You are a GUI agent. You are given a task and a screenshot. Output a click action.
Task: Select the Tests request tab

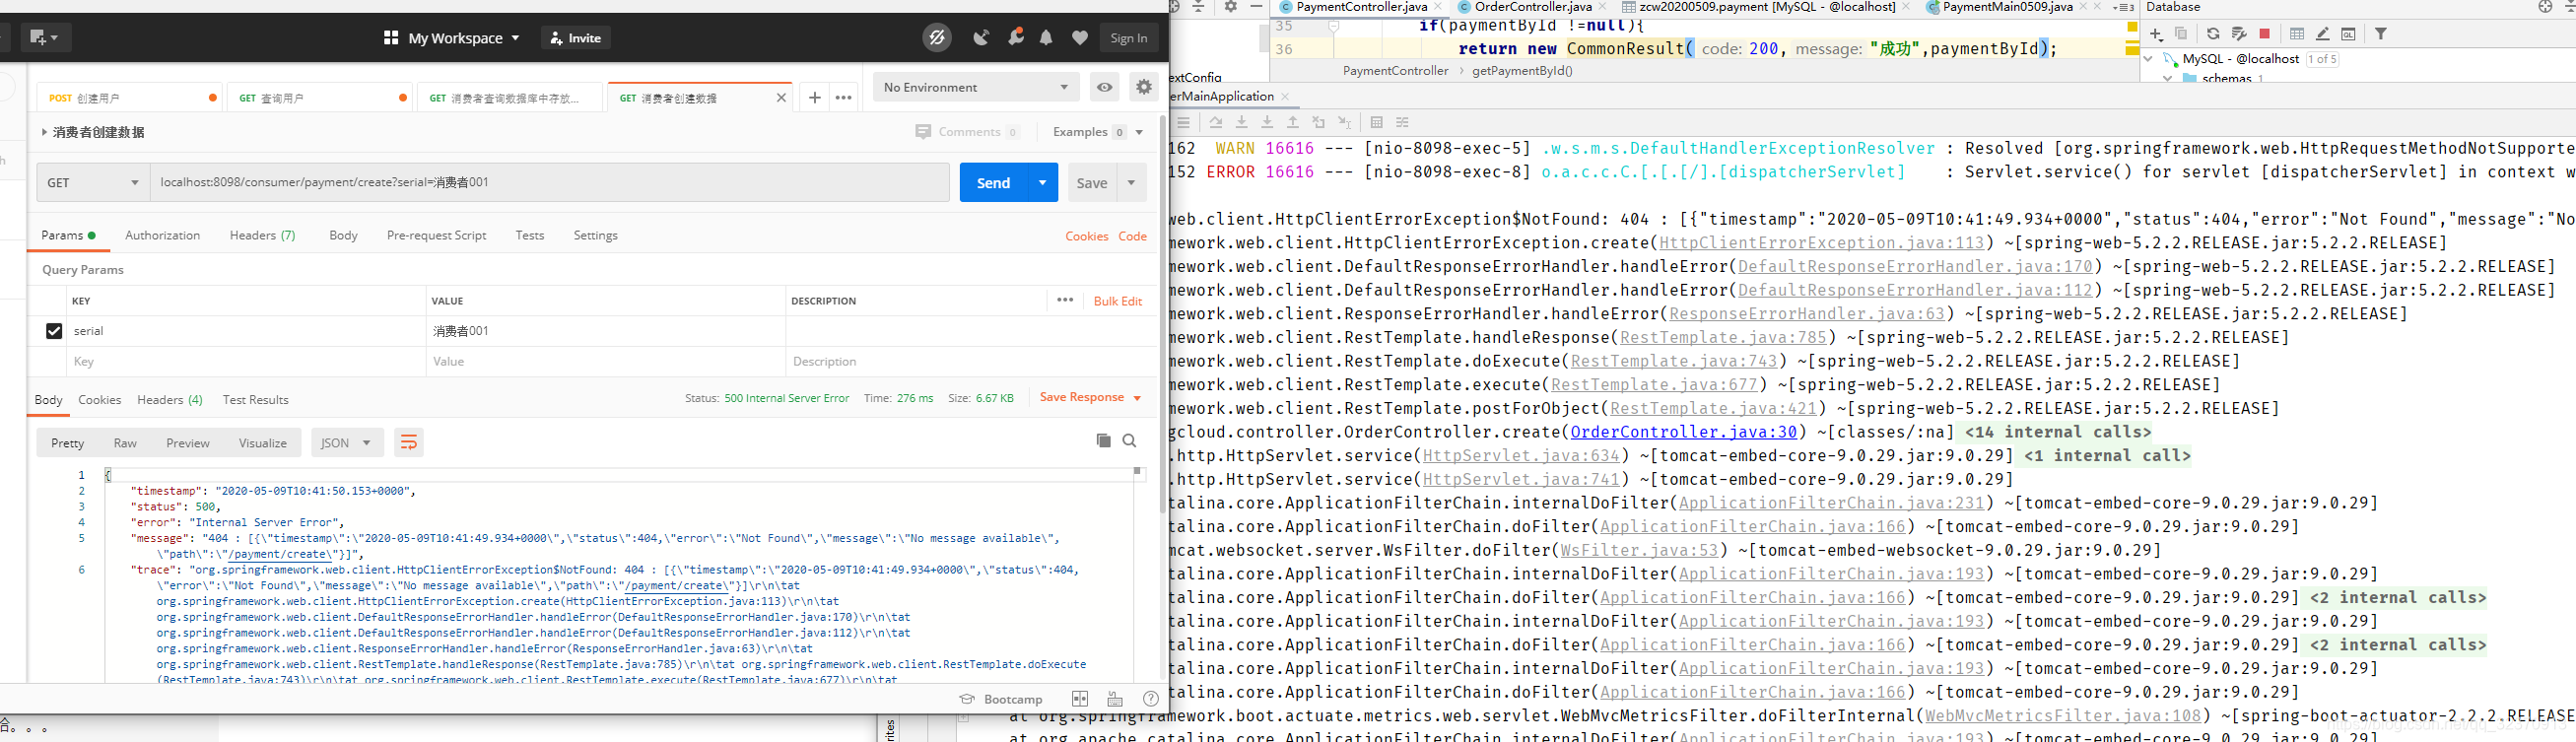pos(530,235)
